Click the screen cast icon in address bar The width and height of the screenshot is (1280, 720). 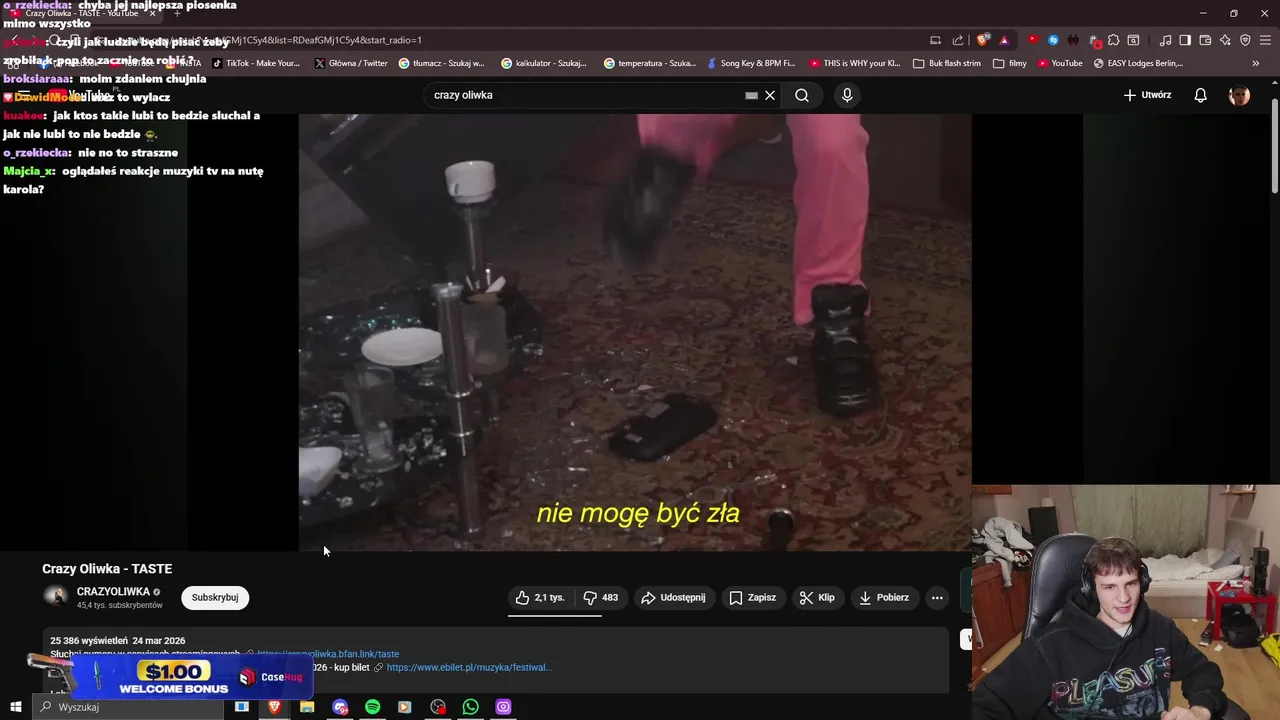coord(935,40)
